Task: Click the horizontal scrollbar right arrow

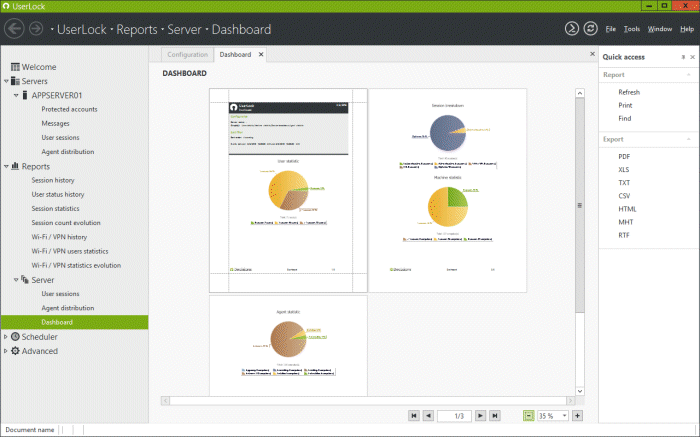Action: point(570,400)
